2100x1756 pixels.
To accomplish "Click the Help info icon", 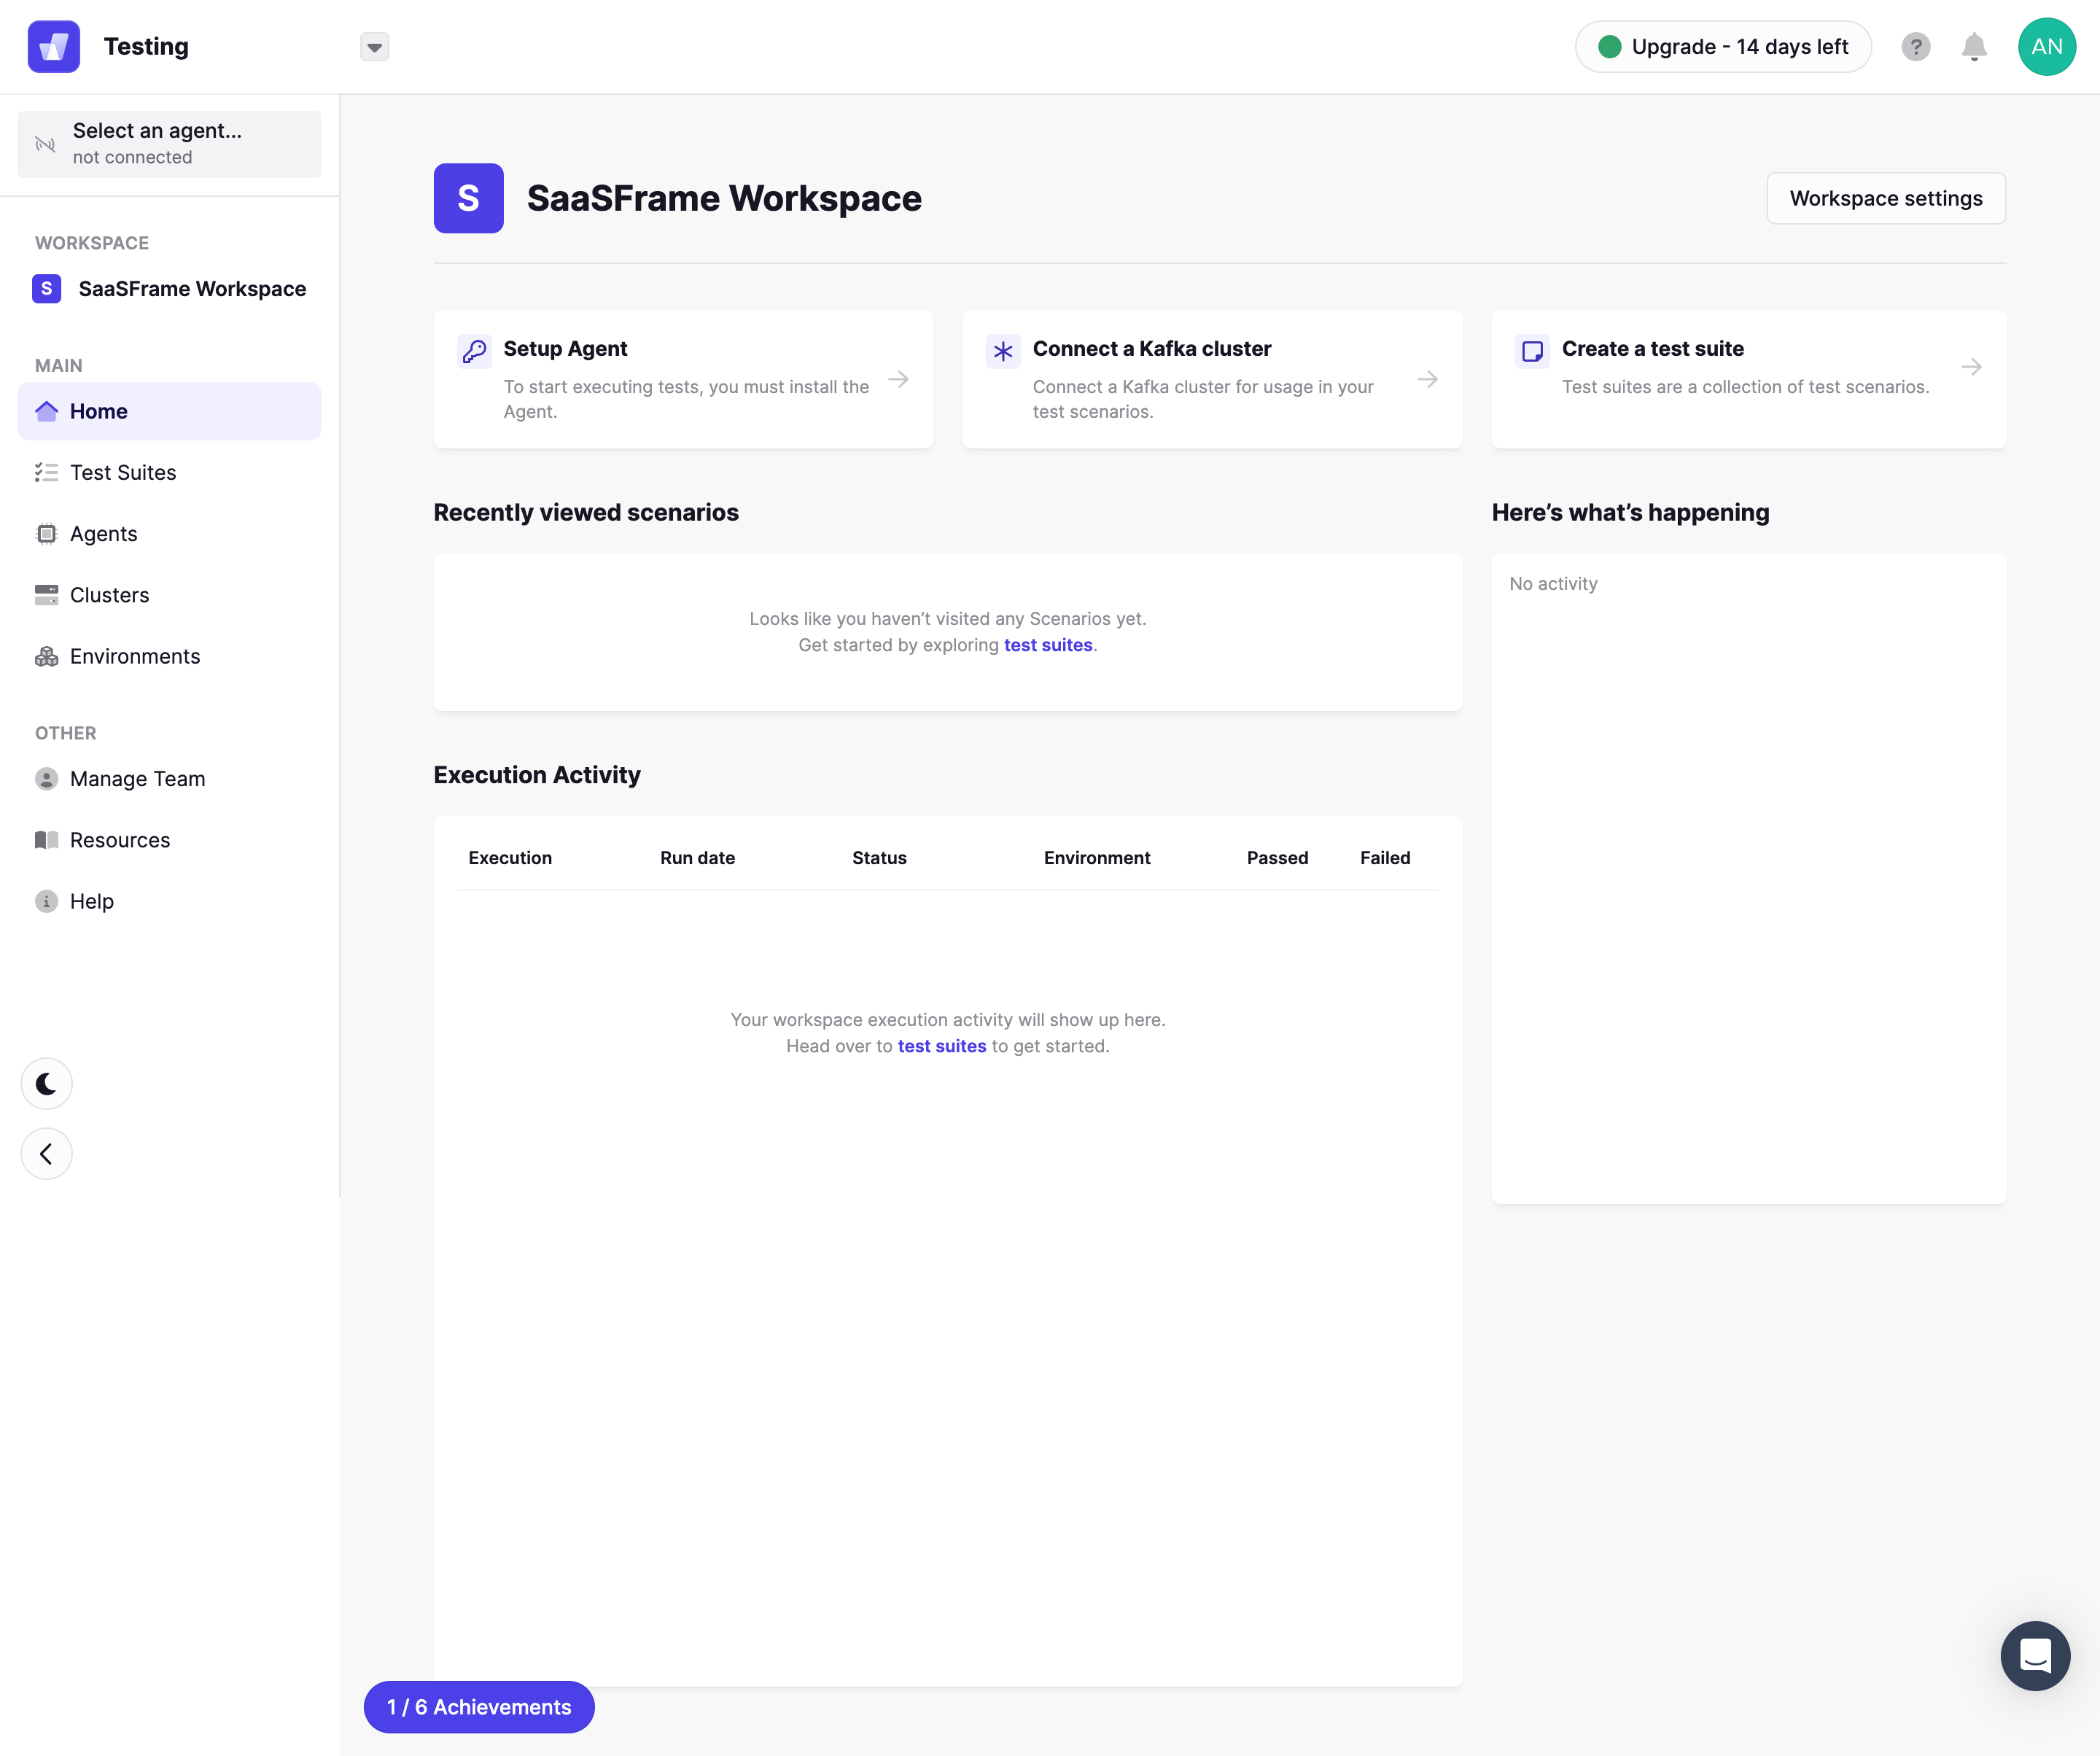I will 46,901.
